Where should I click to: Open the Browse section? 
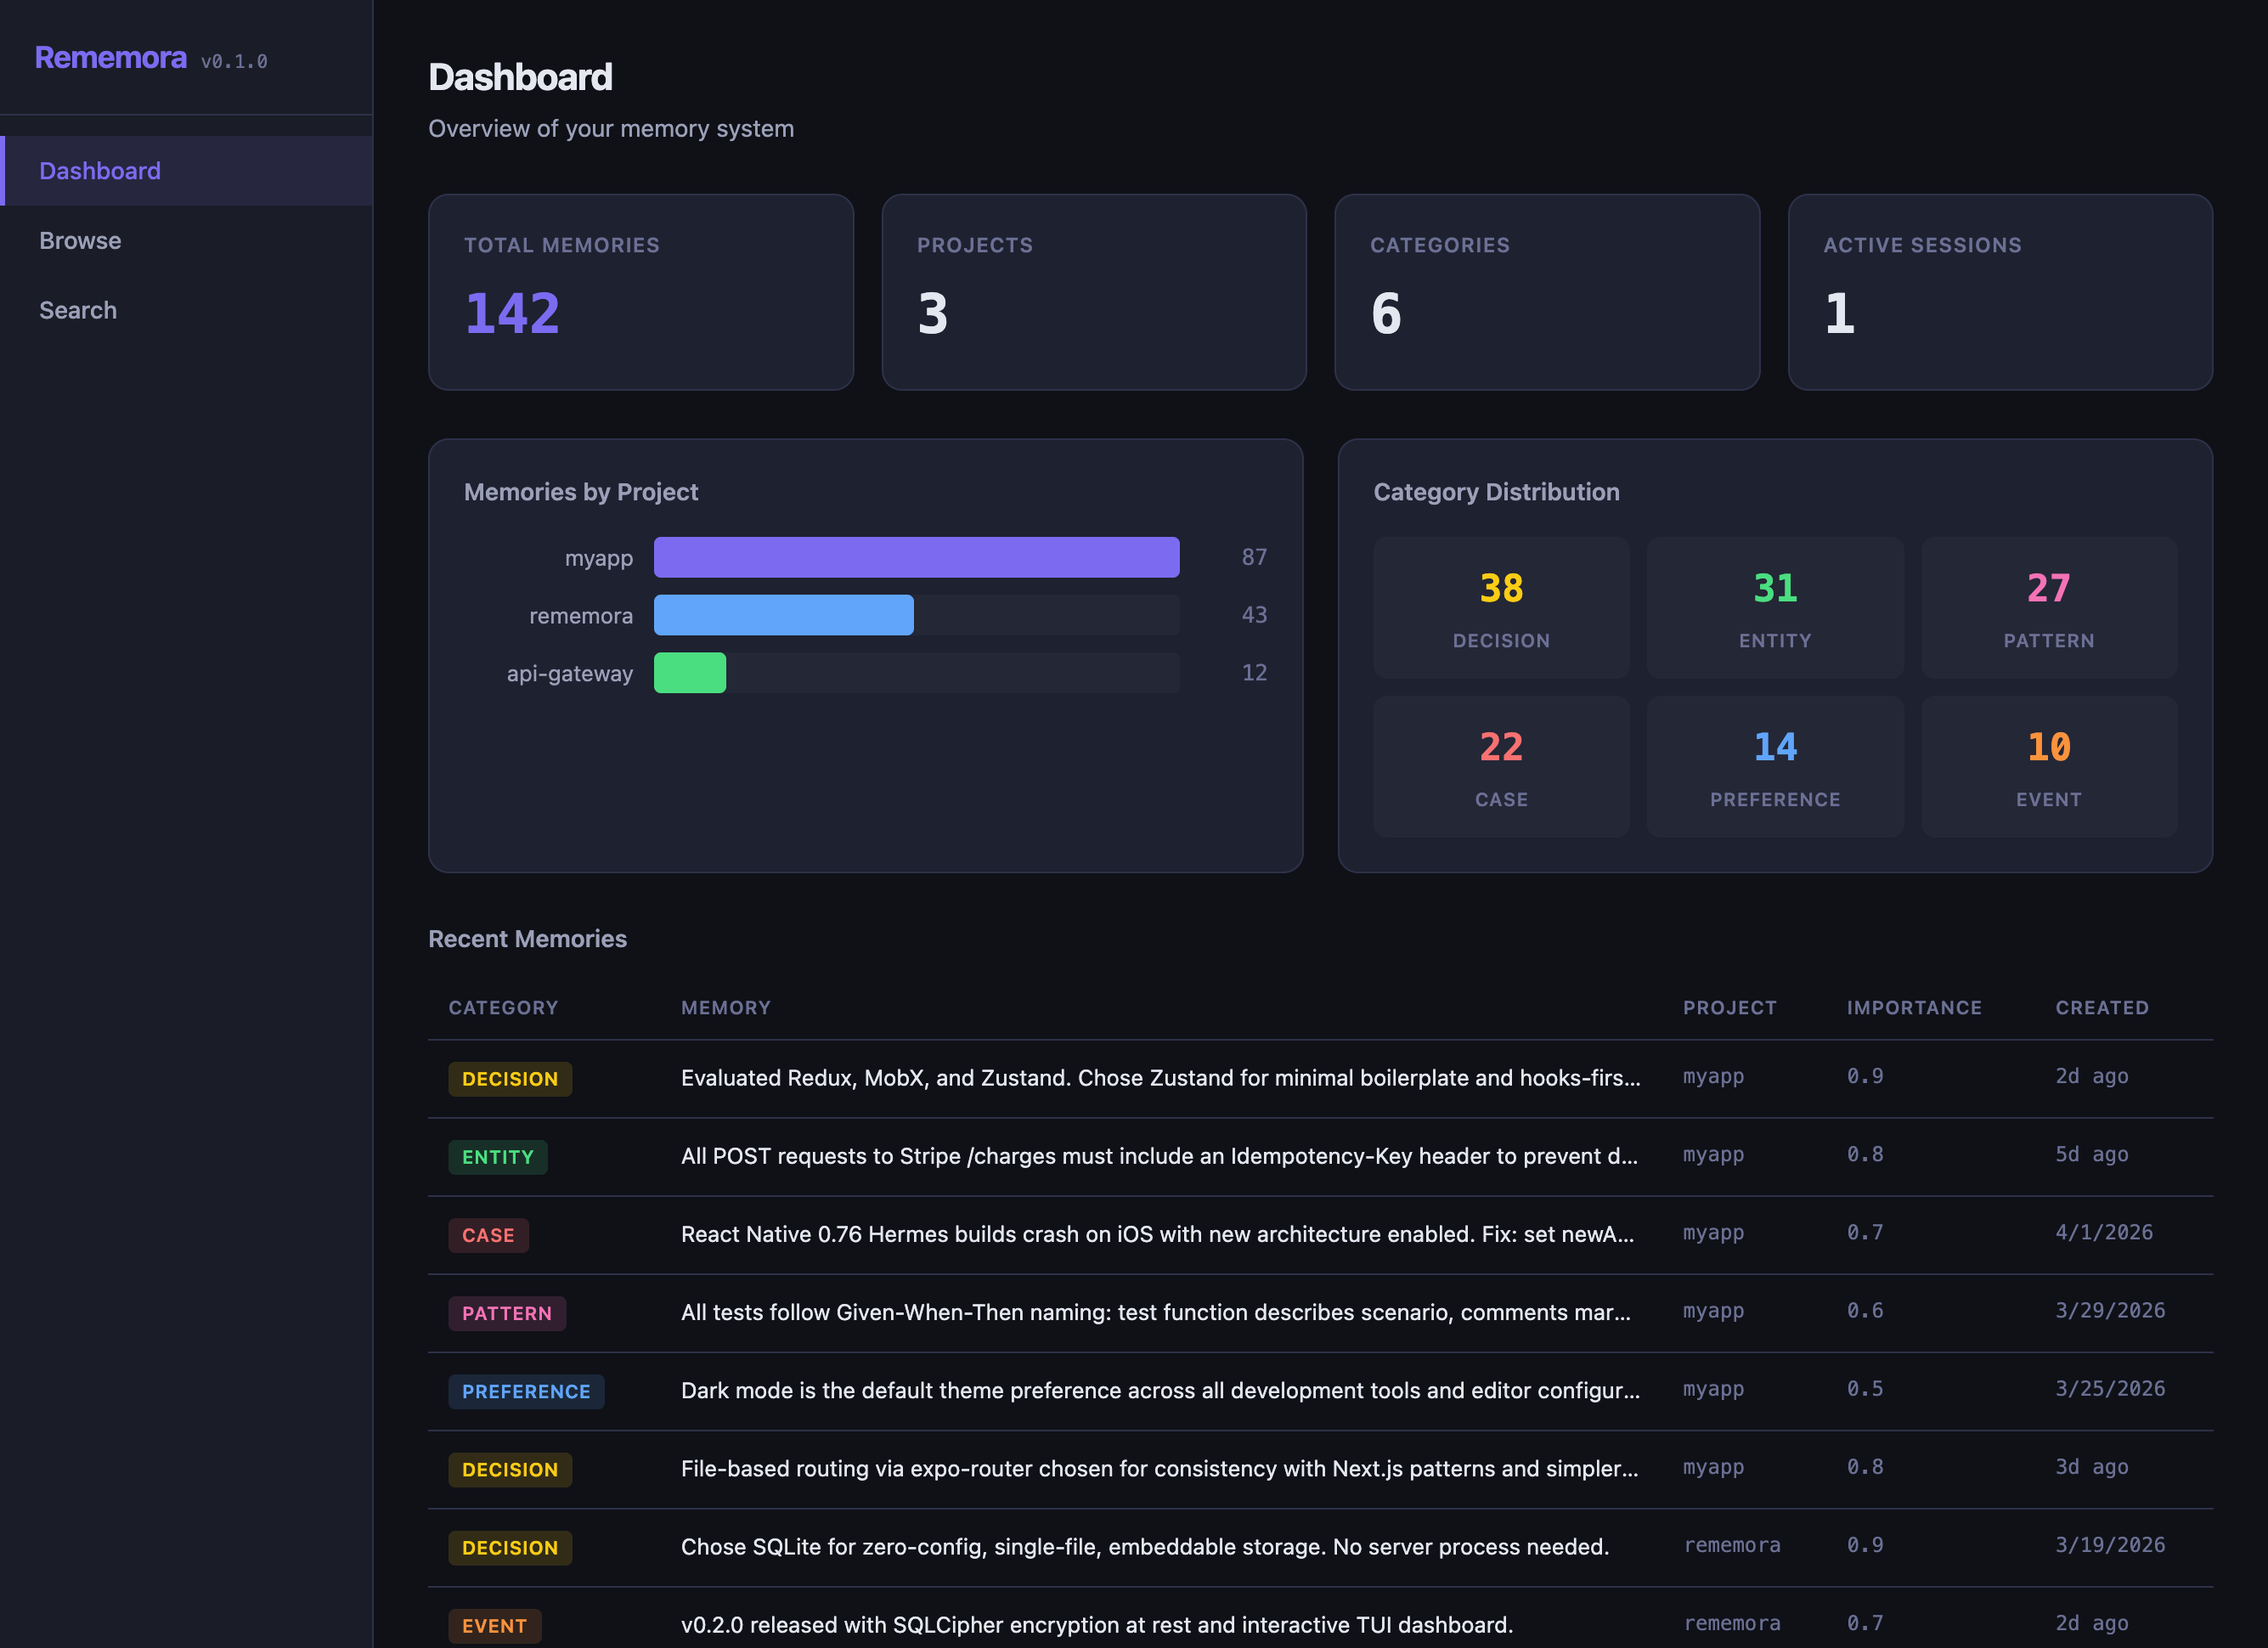coord(81,240)
